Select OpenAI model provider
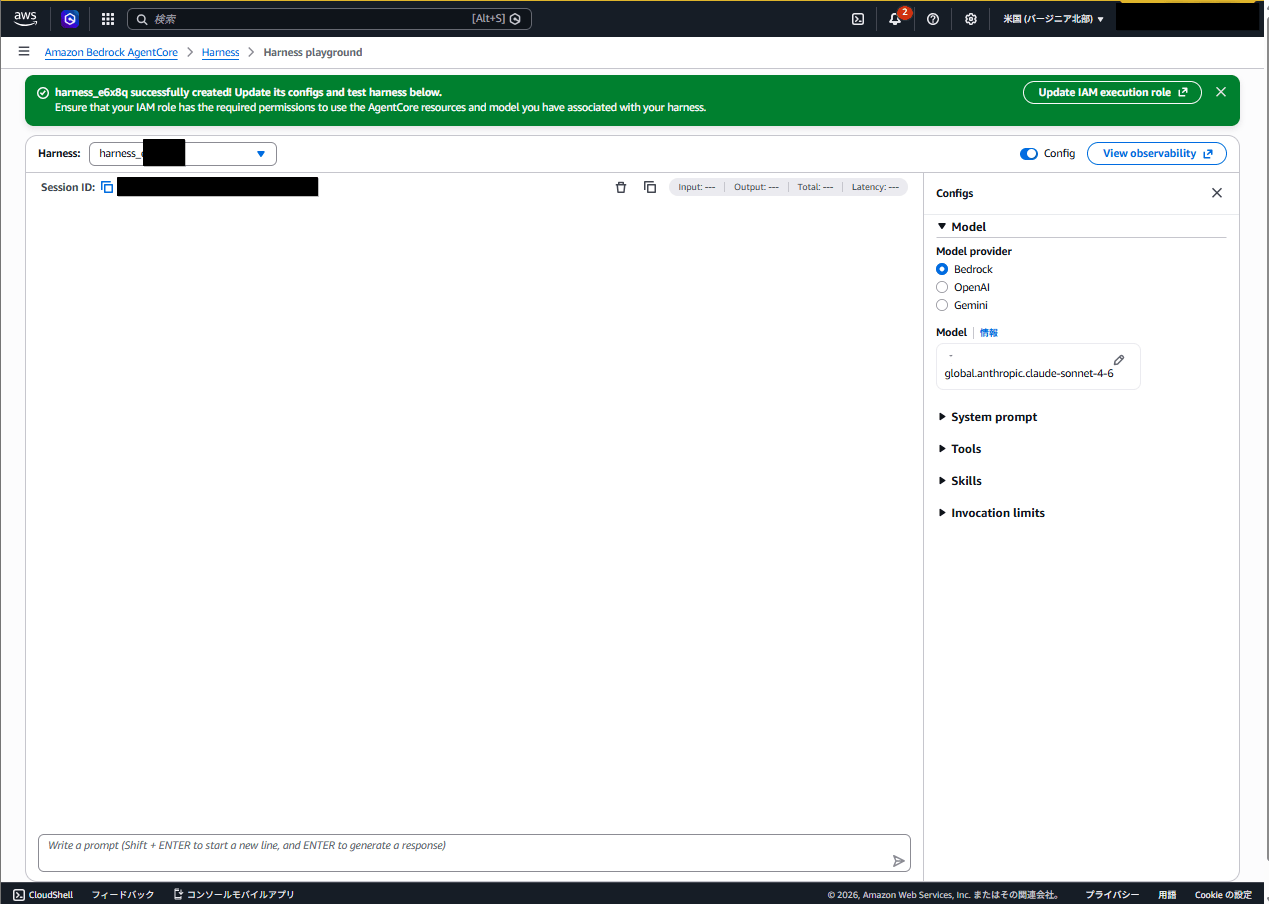Viewport: 1269px width, 904px height. tap(942, 287)
